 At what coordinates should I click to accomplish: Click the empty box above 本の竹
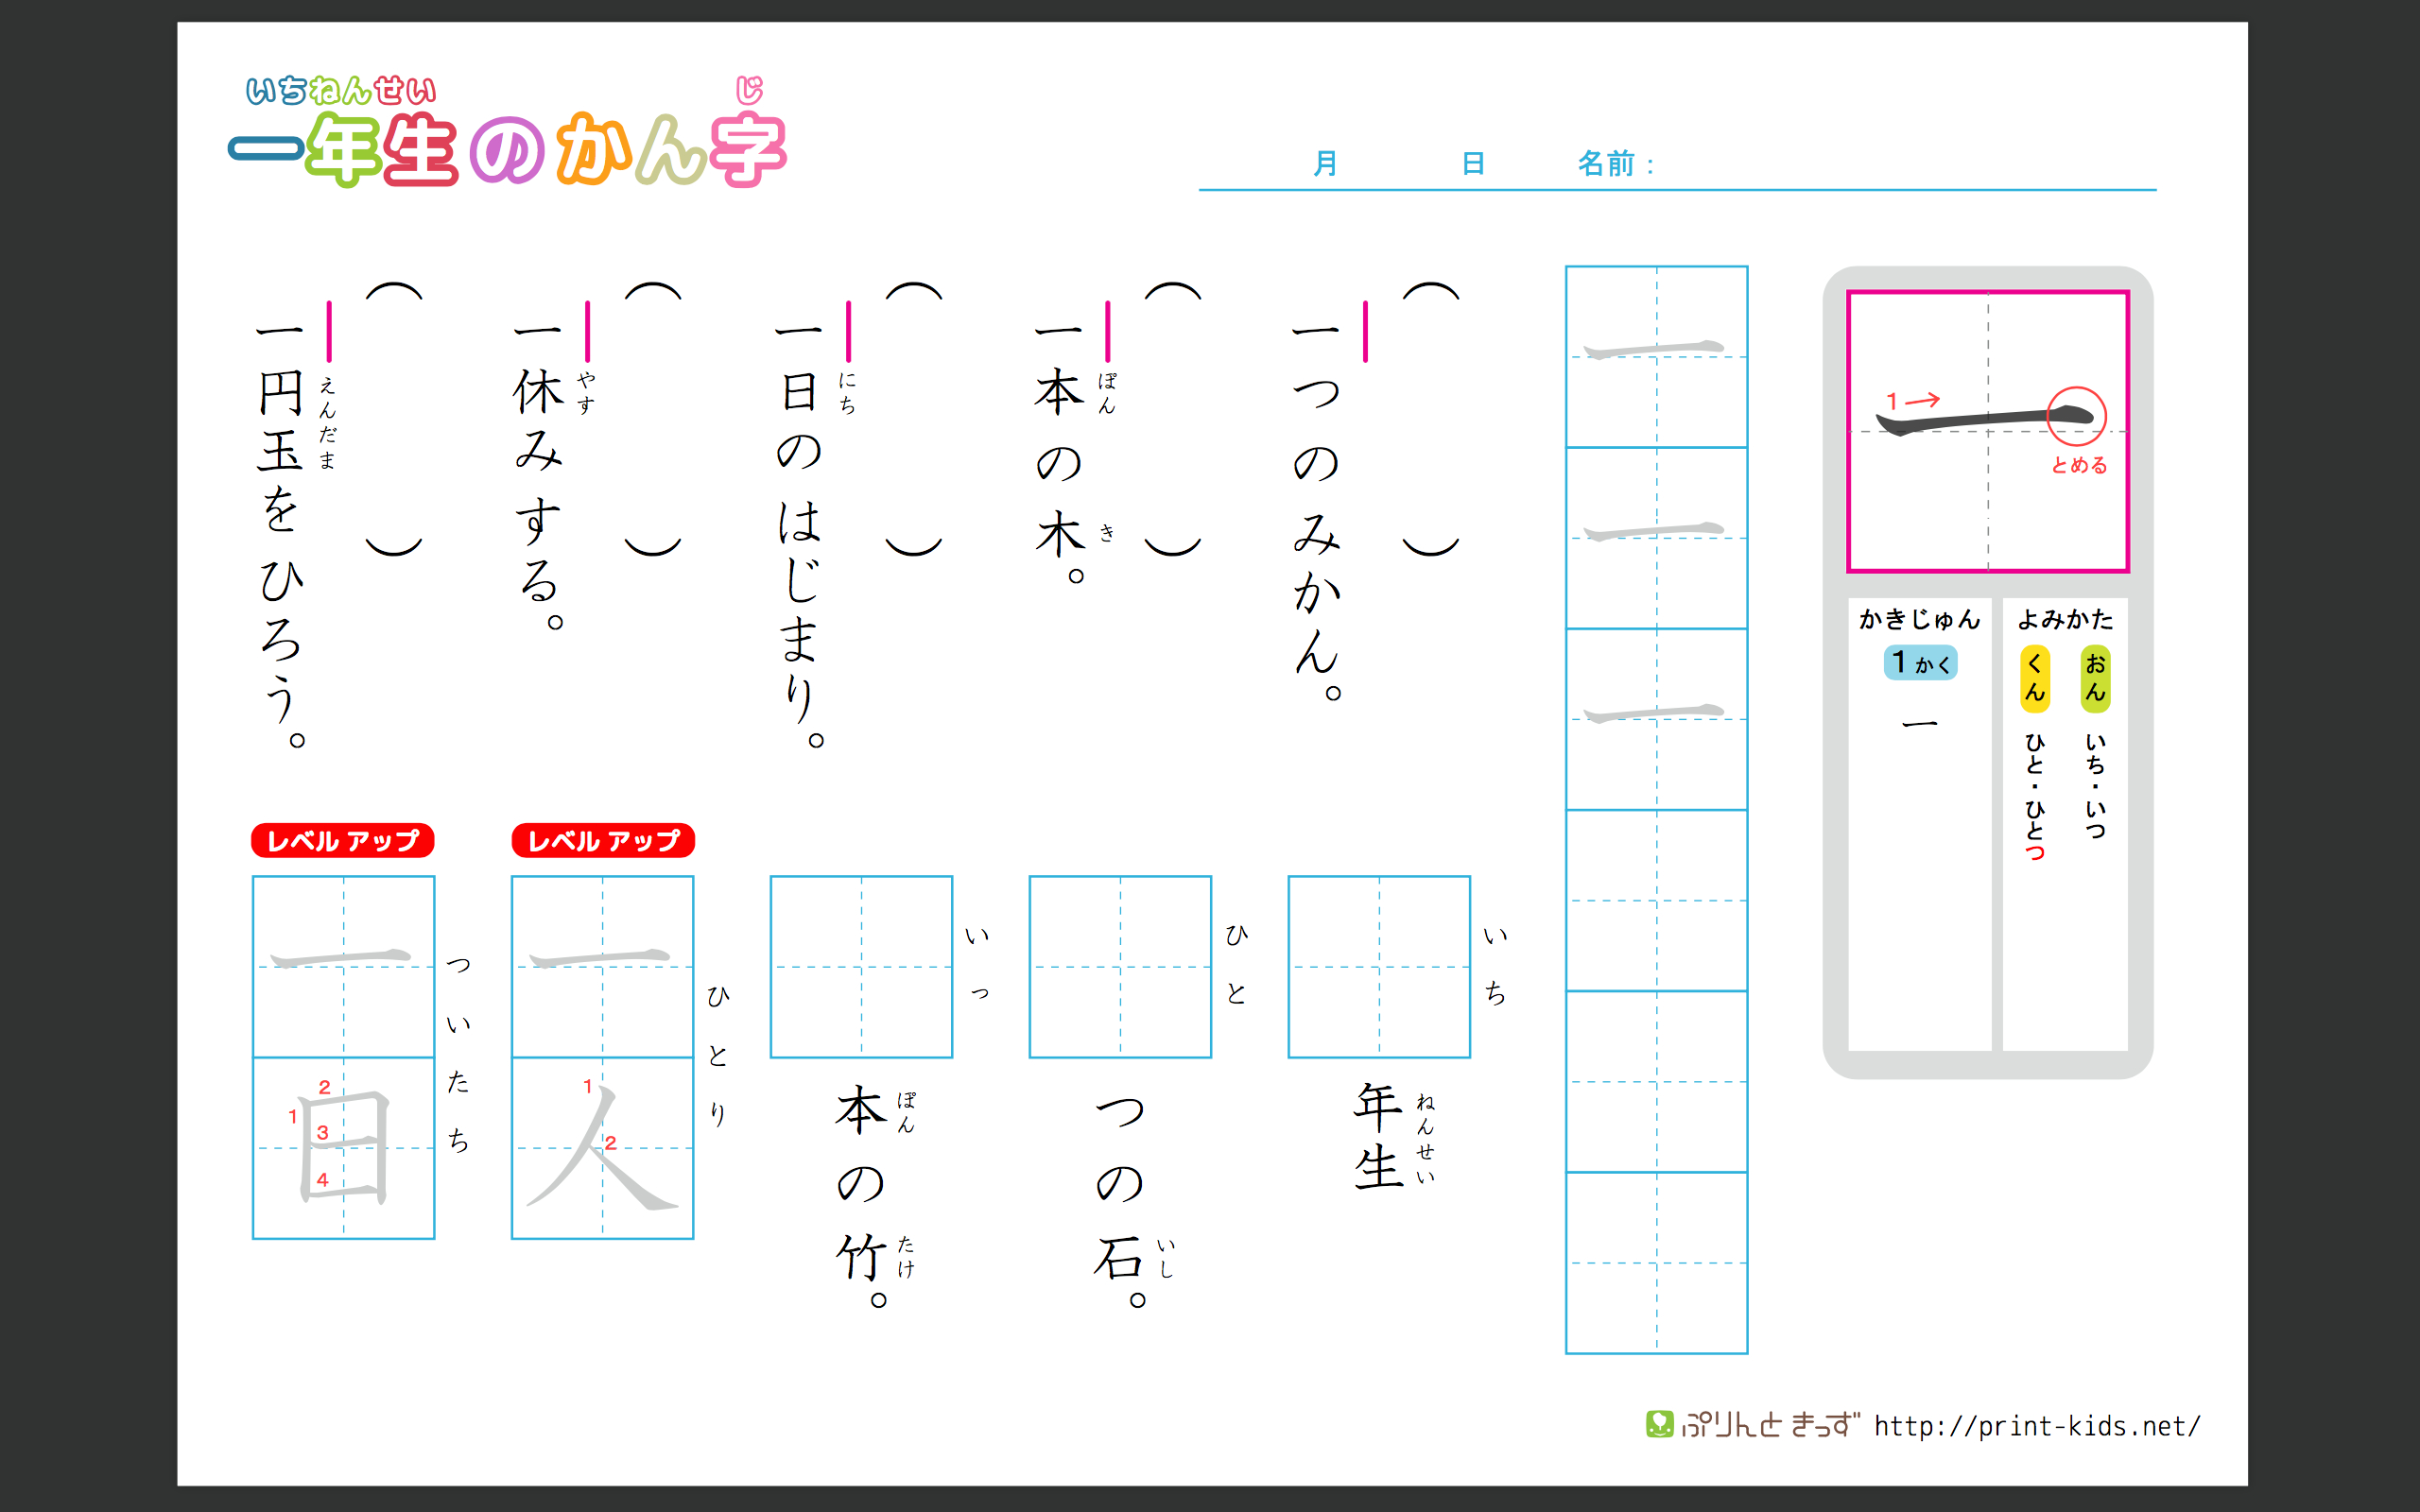pyautogui.click(x=861, y=966)
